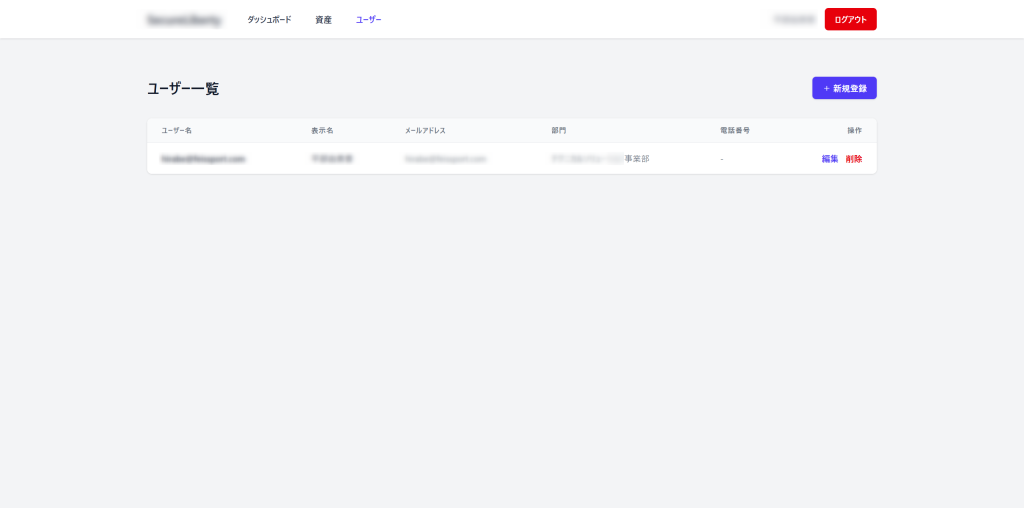
Task: Click the ユーザー名 column header
Action: pos(176,131)
